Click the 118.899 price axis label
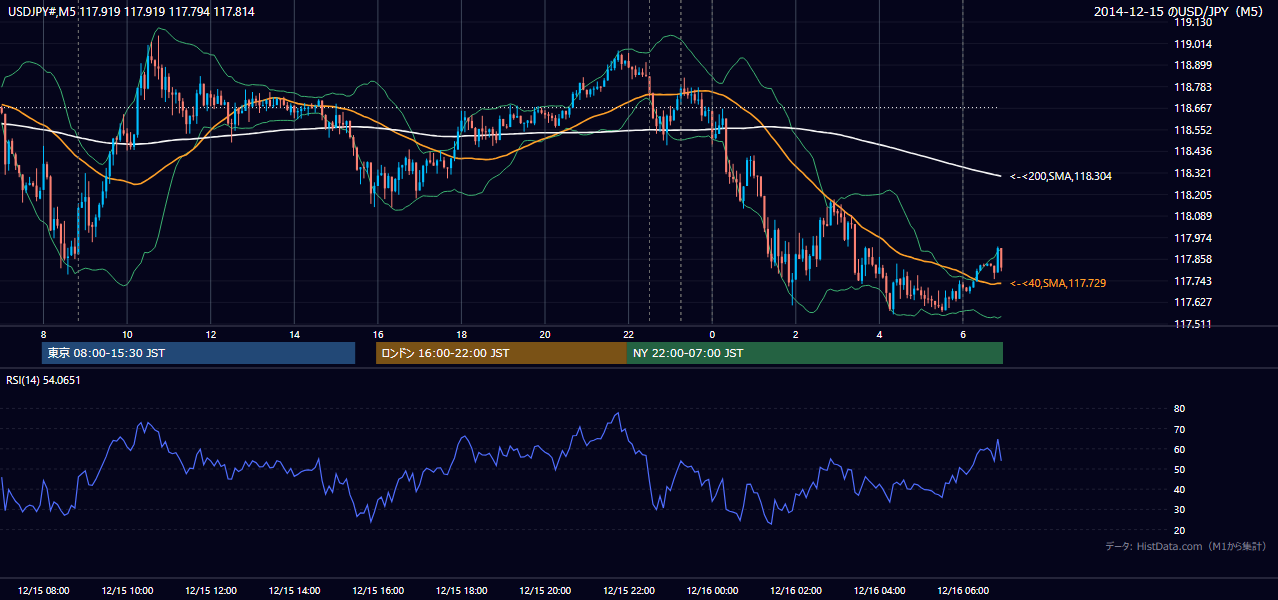1278x600 pixels. click(1192, 65)
